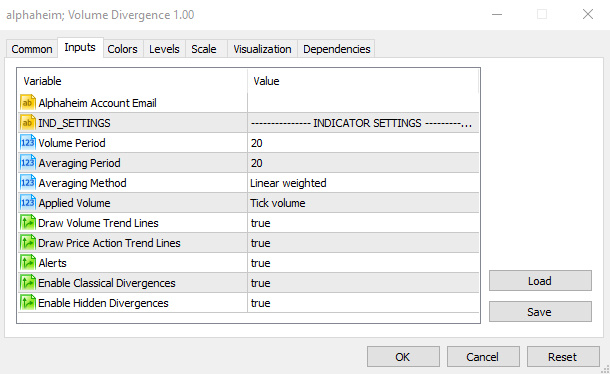
Task: Go to the Levels tab
Action: pos(164,49)
